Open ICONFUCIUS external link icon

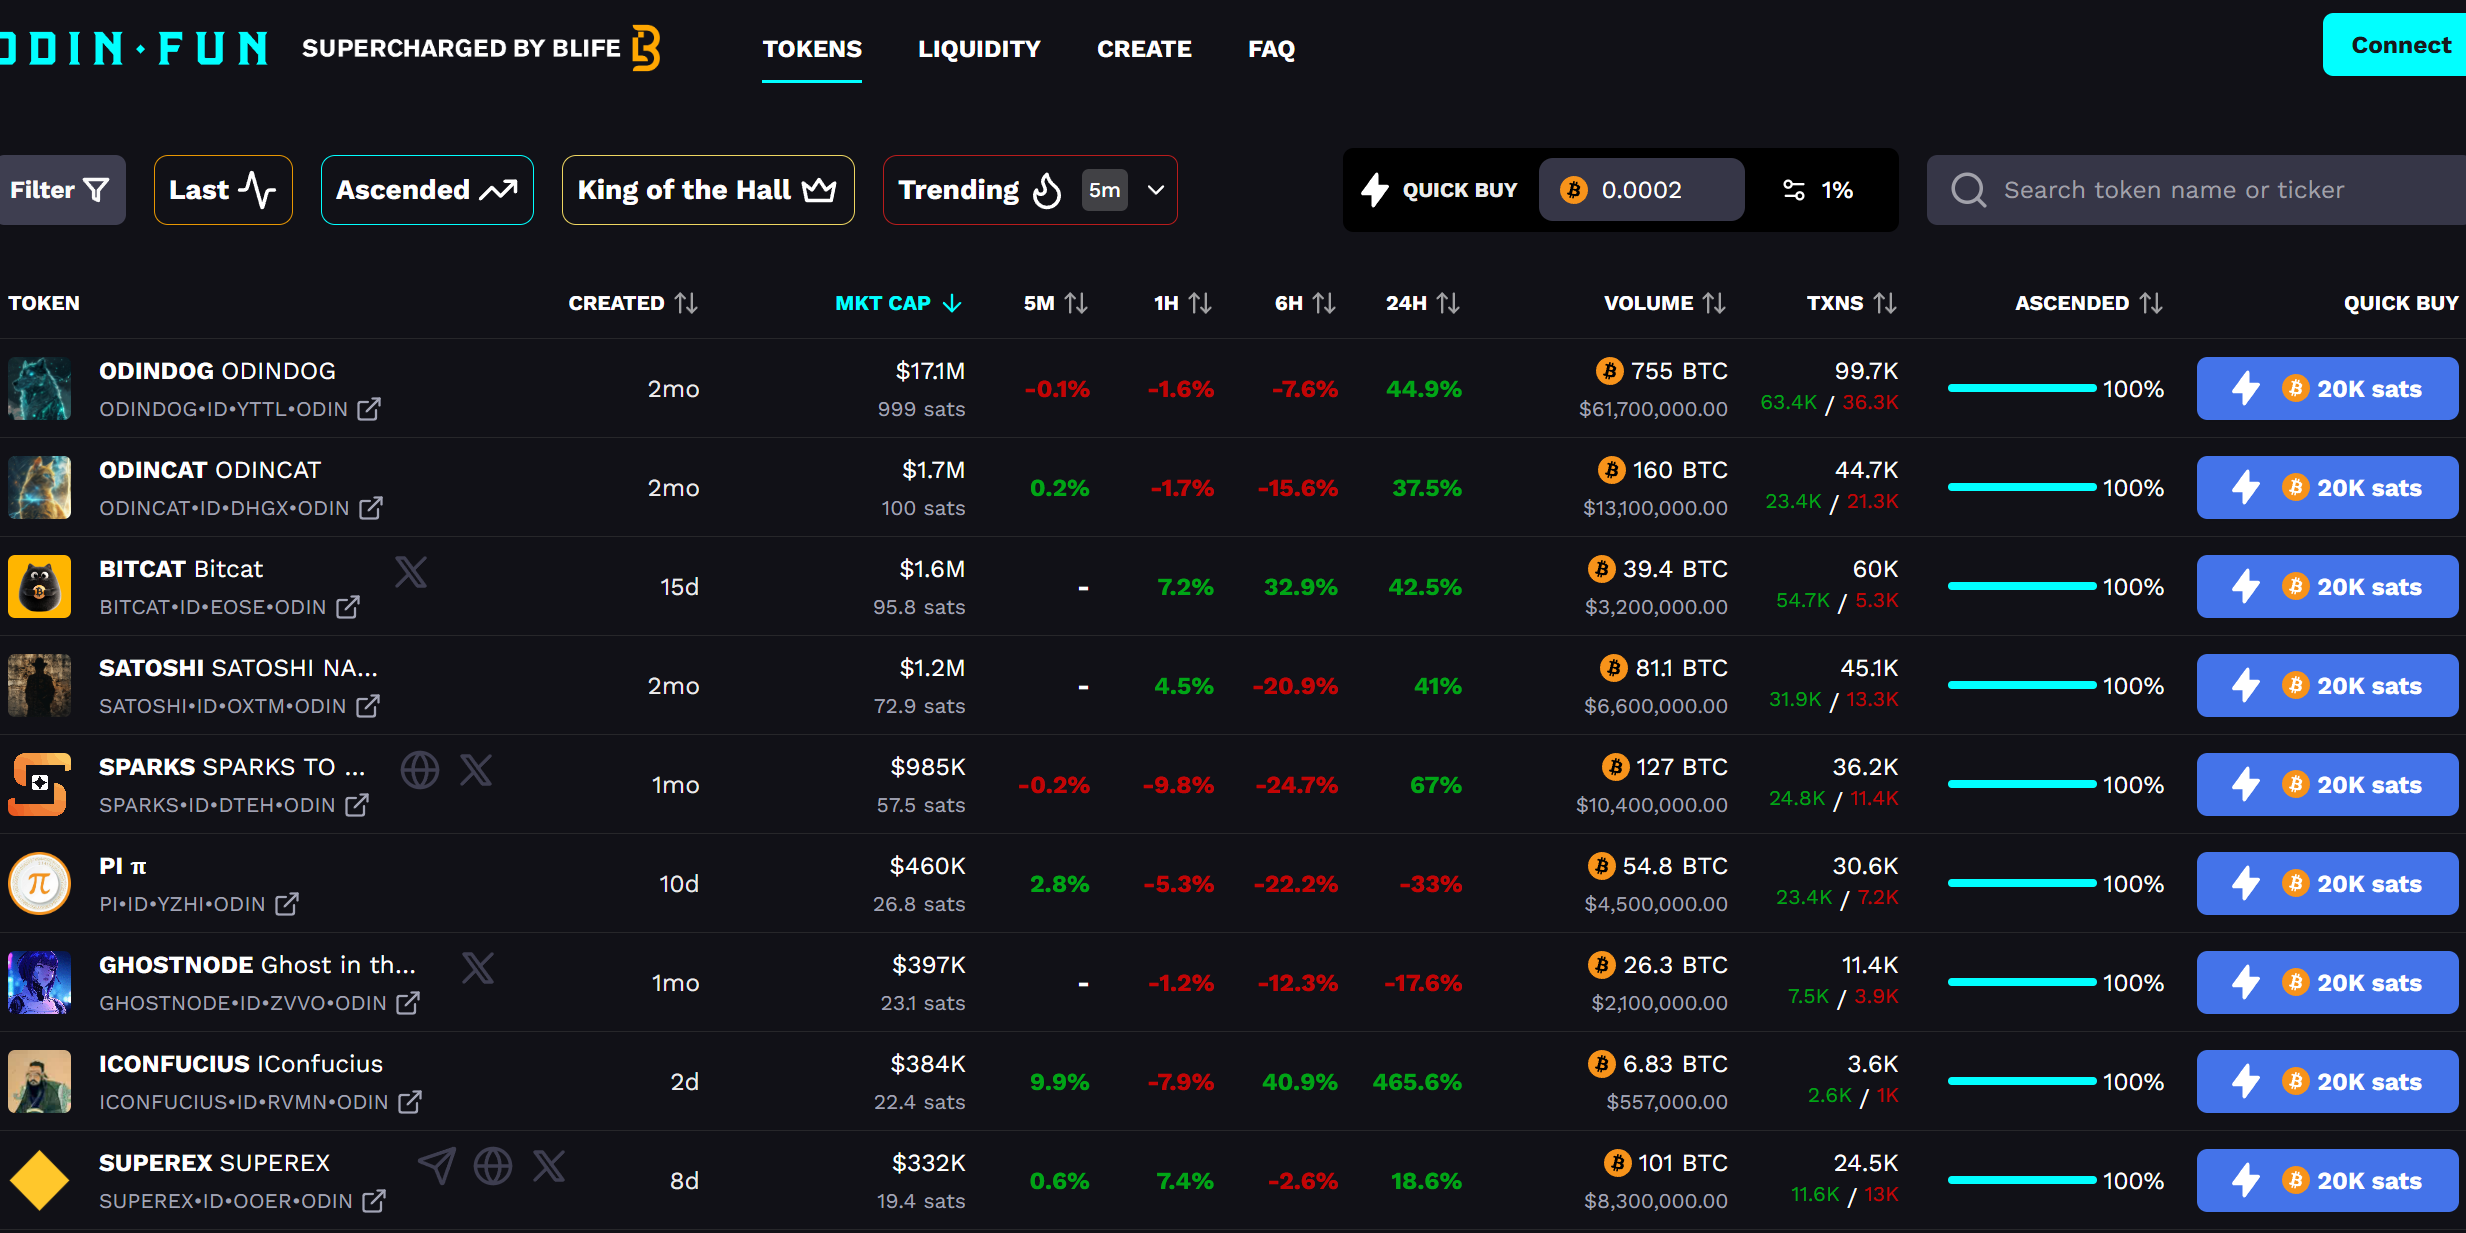(x=410, y=1102)
